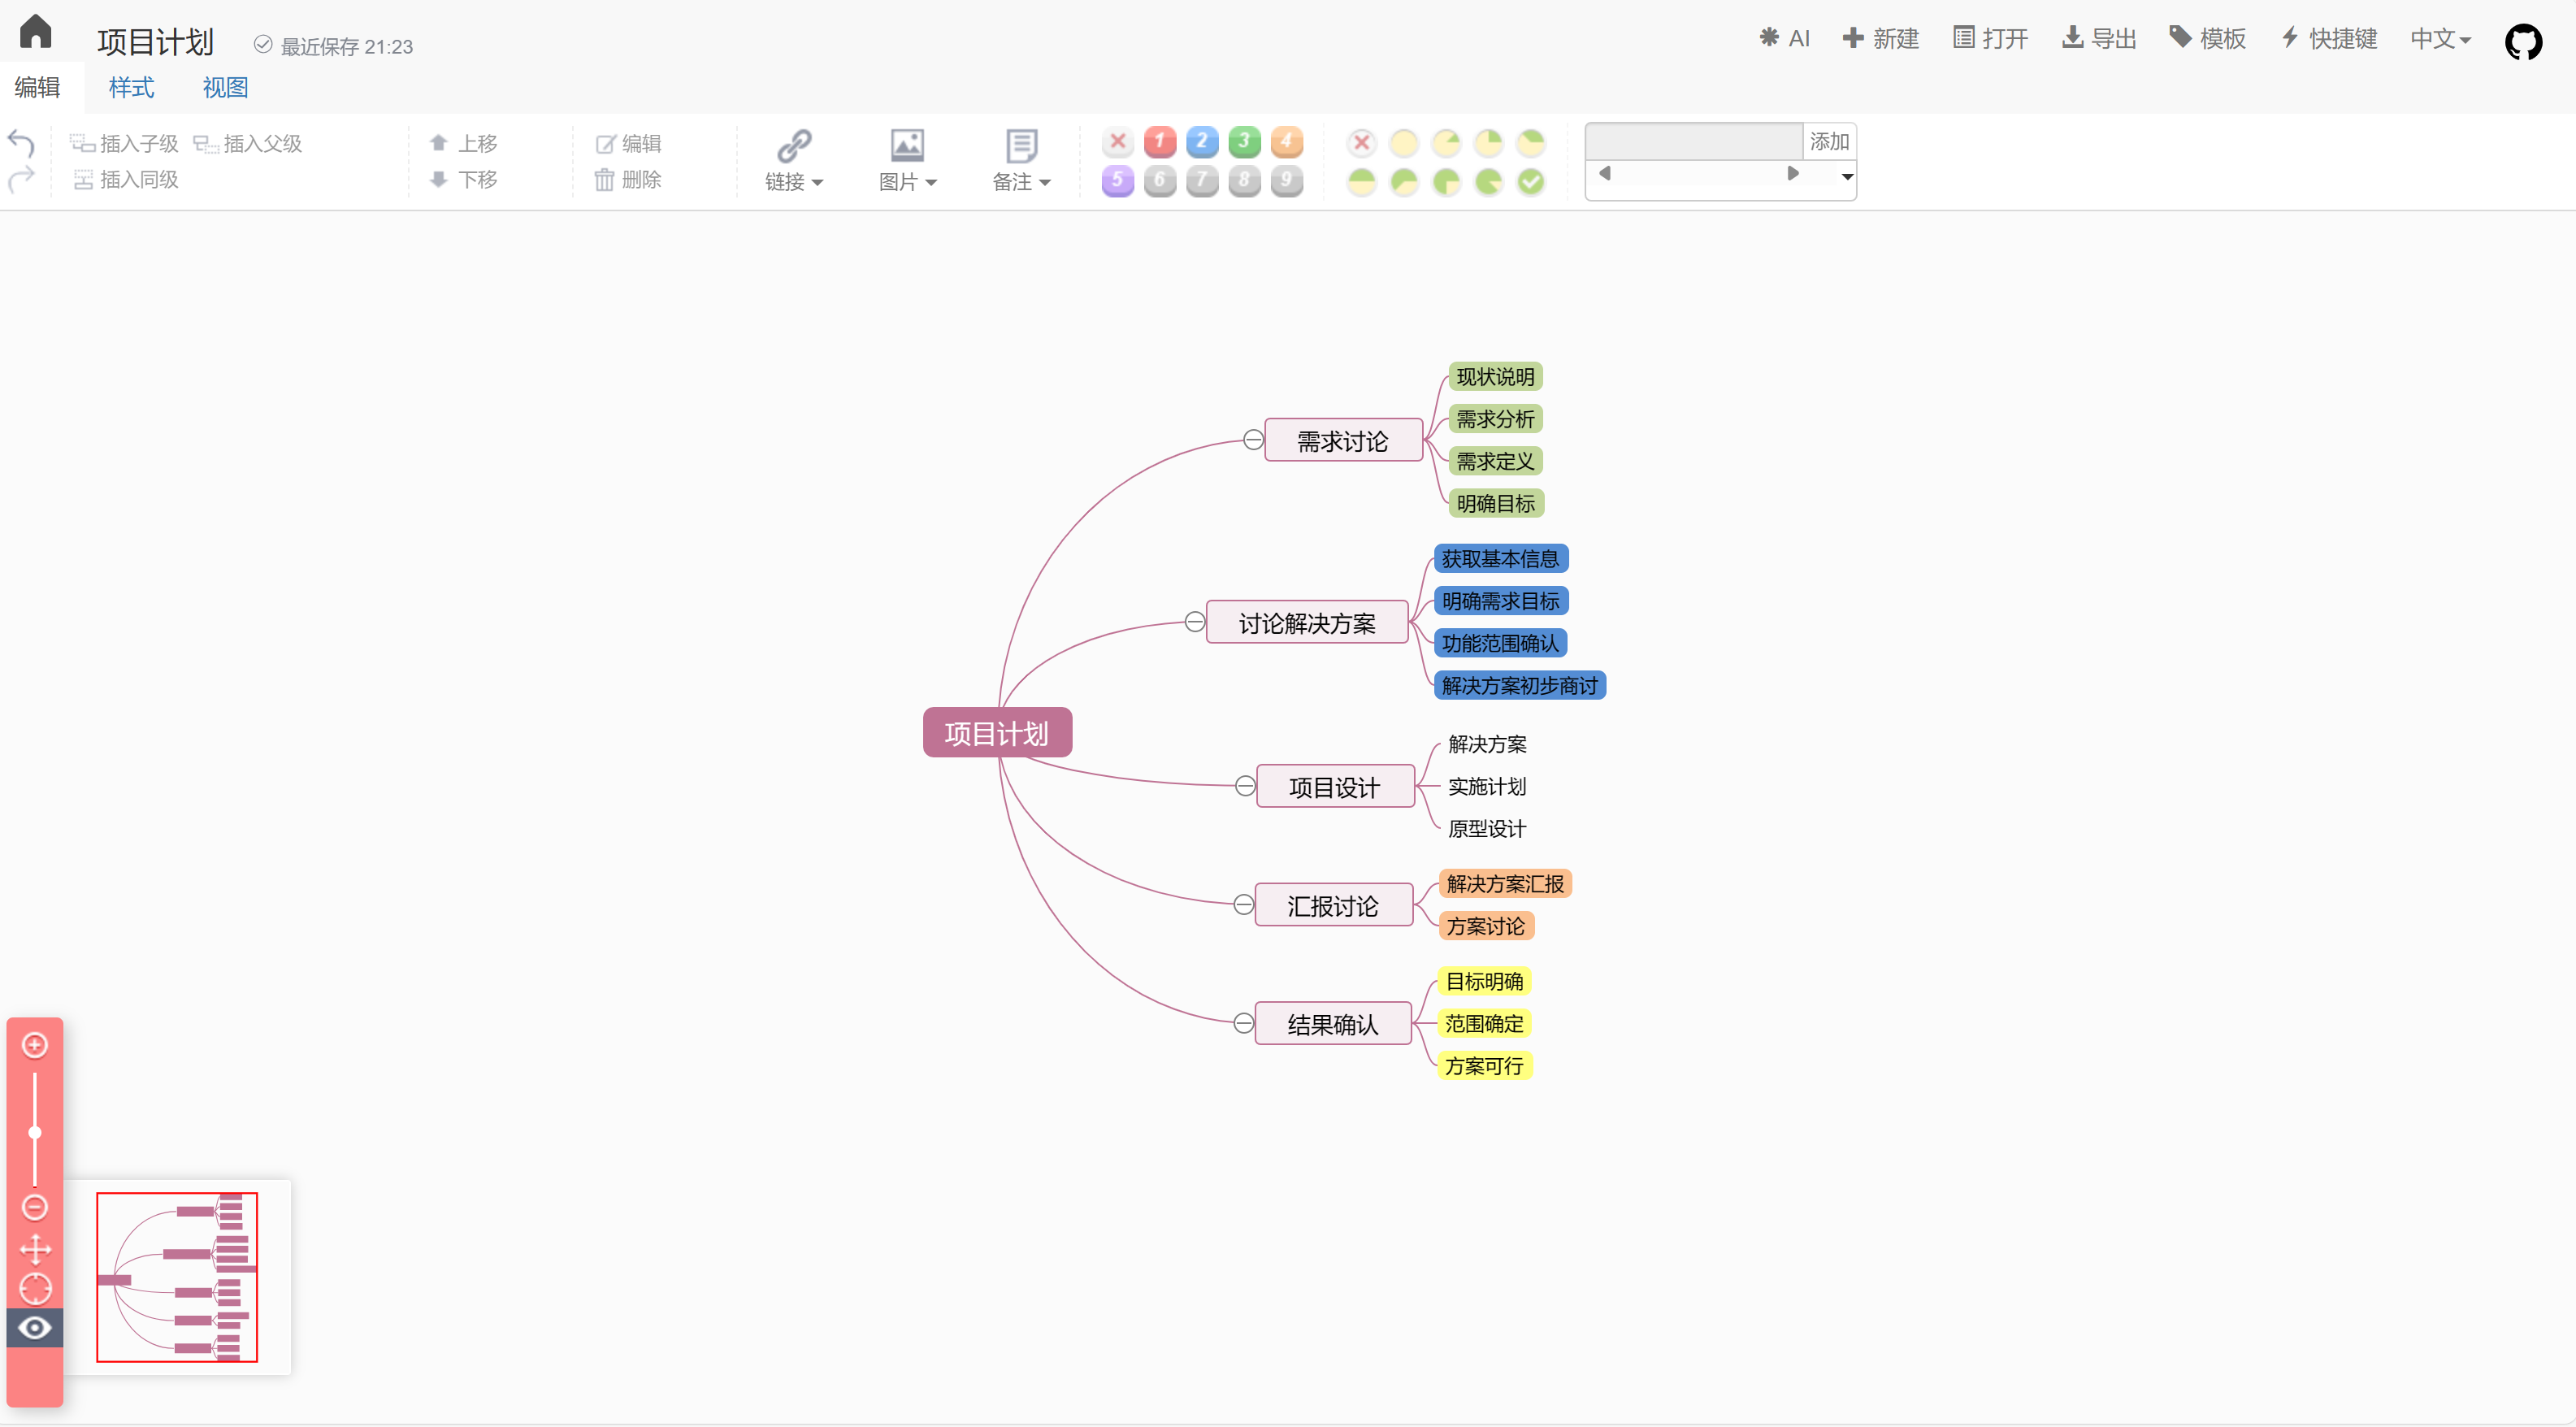Image resolution: width=2576 pixels, height=1427 pixels.
Task: Click the minimap thumbnail preview
Action: pyautogui.click(x=177, y=1278)
